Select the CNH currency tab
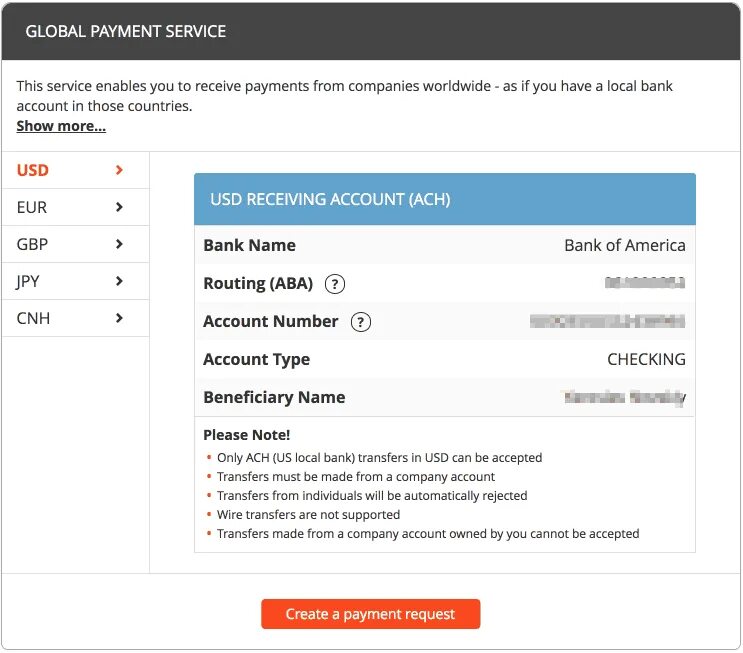 pyautogui.click(x=33, y=318)
